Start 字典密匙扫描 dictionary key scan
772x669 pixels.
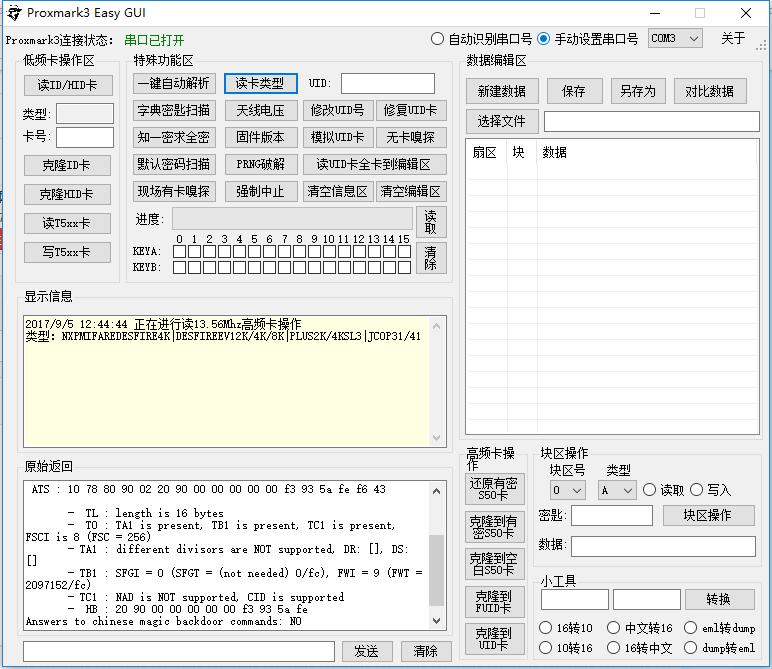(174, 110)
